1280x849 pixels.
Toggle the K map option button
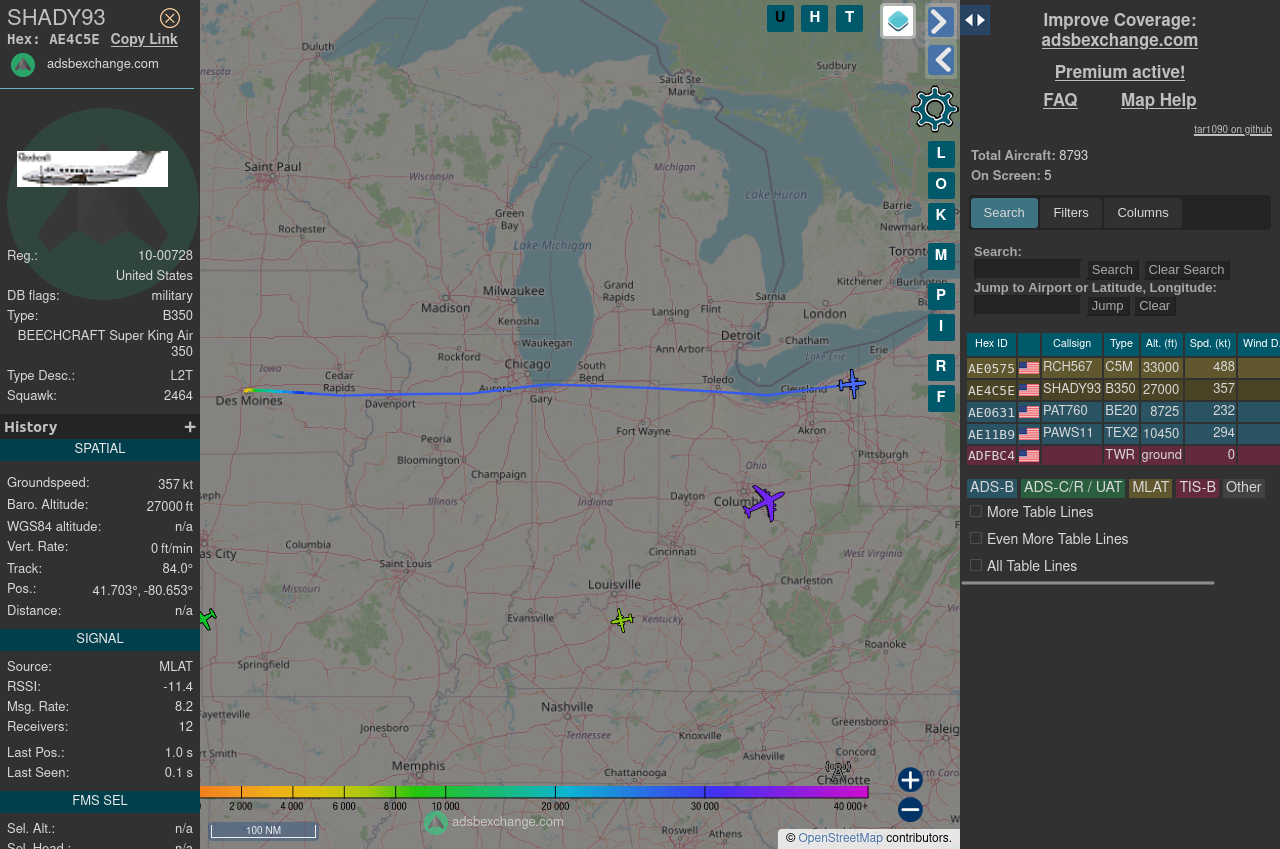(x=941, y=215)
